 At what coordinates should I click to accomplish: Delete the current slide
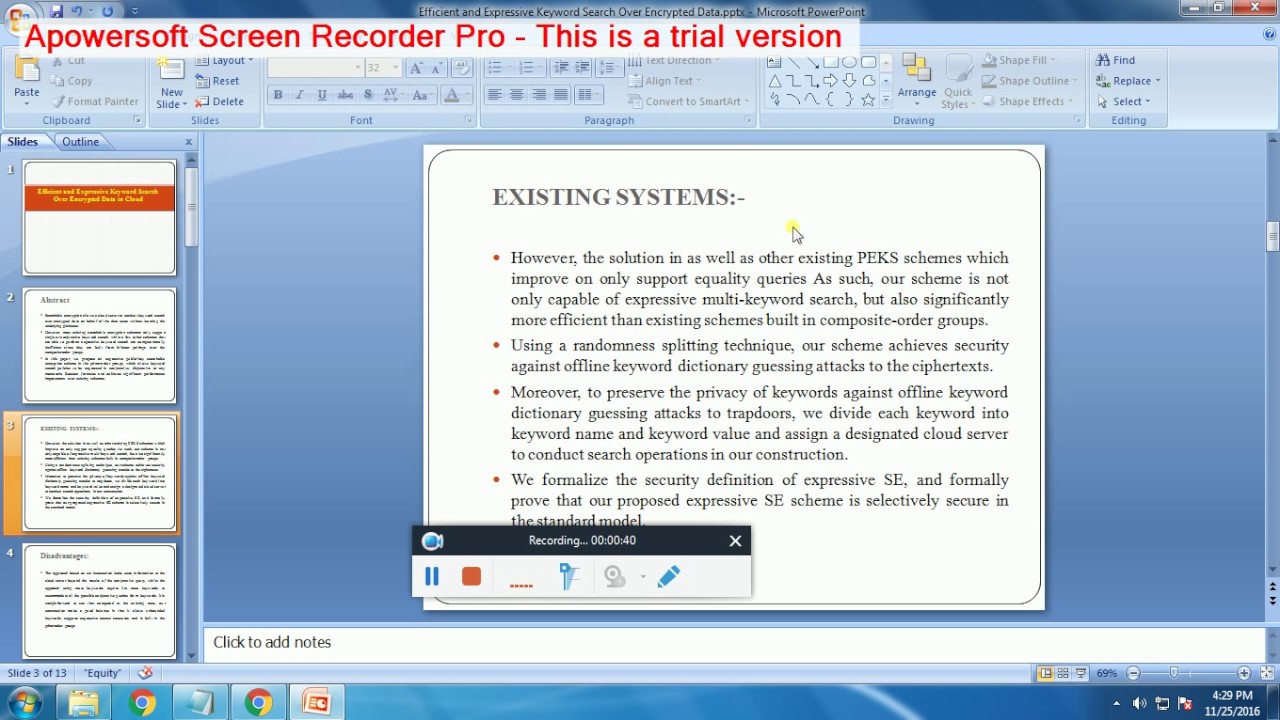219,101
